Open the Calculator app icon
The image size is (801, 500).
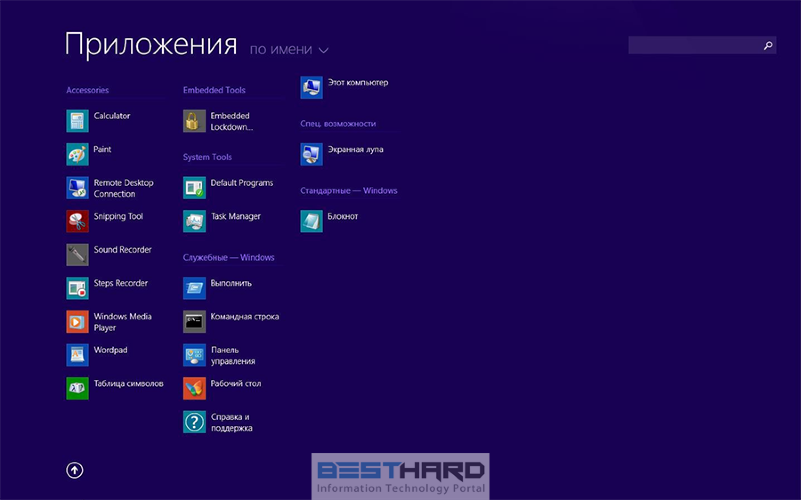[x=77, y=121]
